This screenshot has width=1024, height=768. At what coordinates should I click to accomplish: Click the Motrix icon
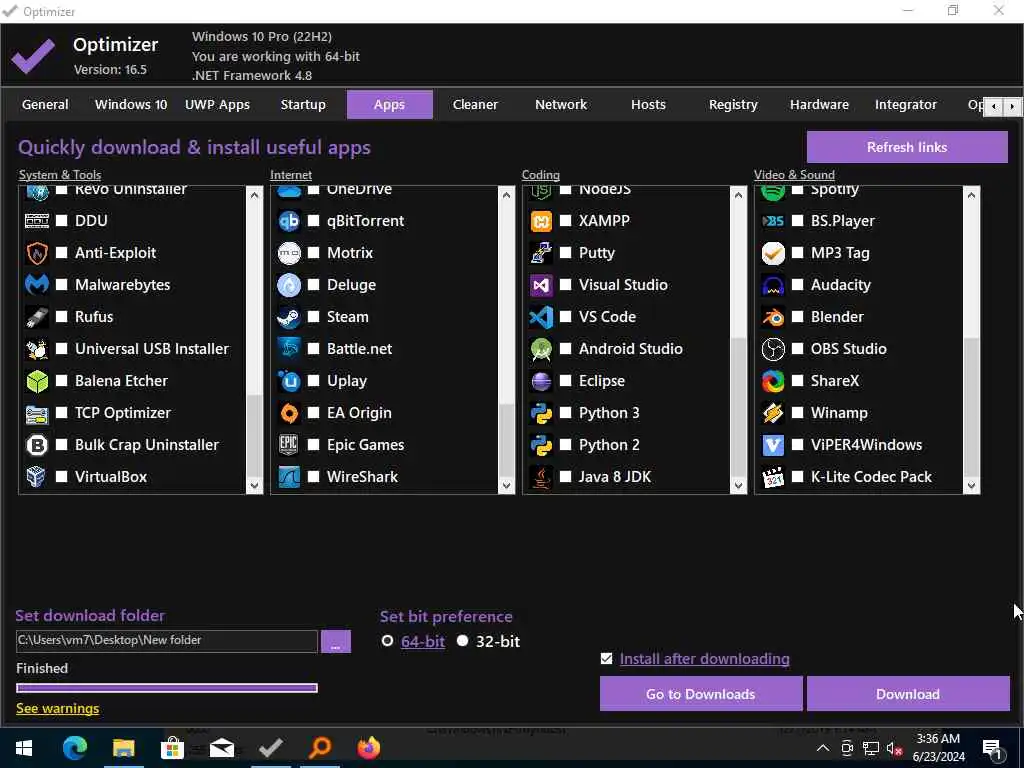click(289, 253)
